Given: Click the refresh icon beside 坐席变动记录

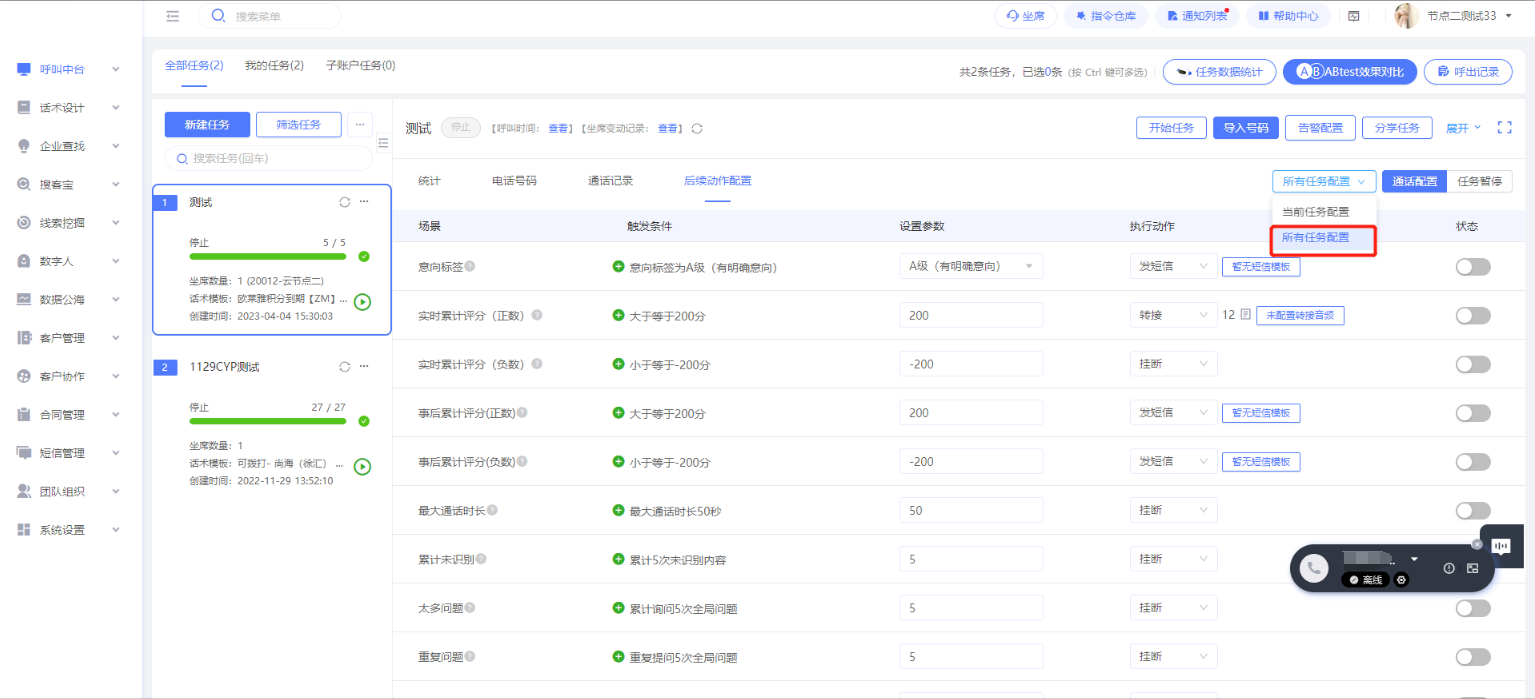Looking at the screenshot, I should coord(697,129).
